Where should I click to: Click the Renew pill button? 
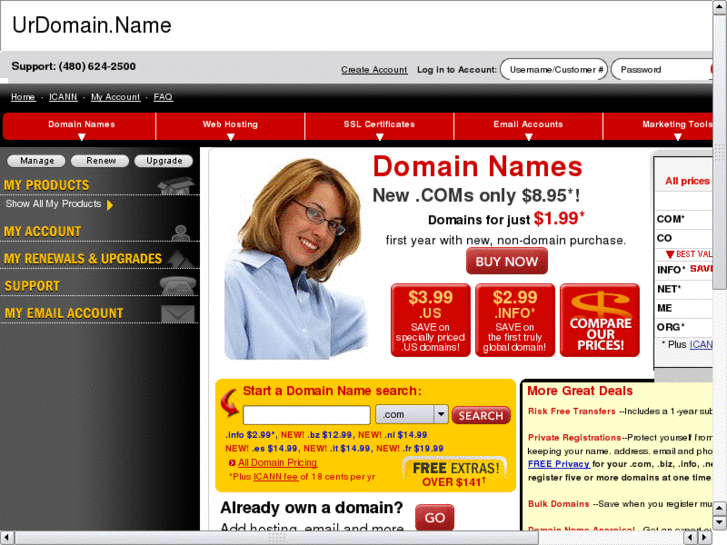pos(101,160)
